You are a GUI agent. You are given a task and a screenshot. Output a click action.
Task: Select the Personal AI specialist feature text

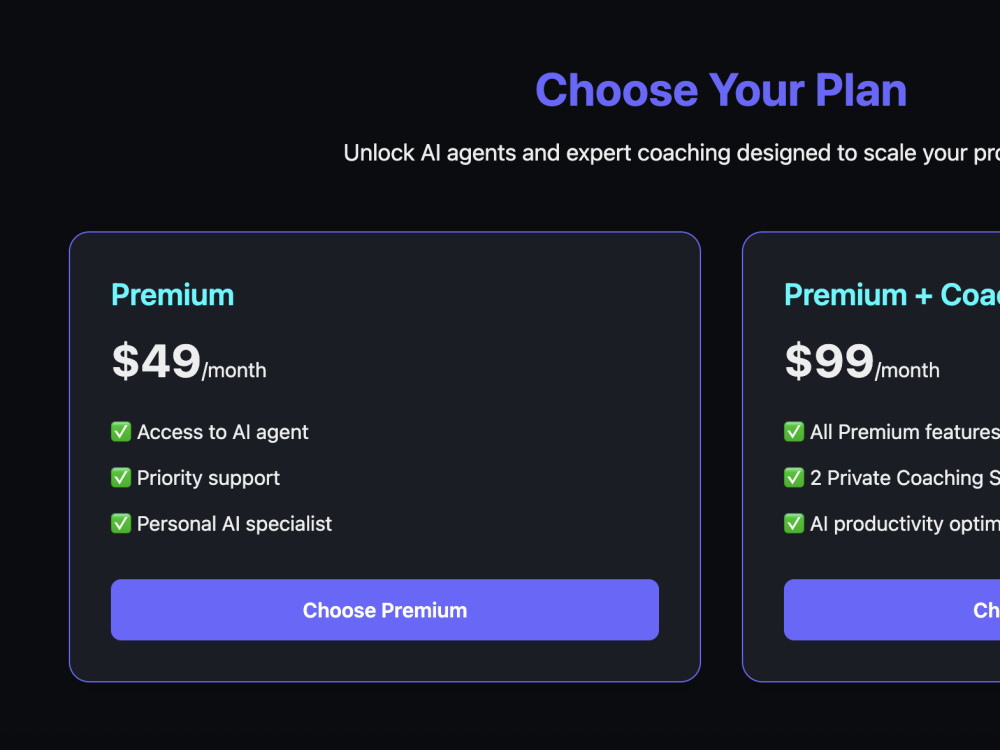click(234, 524)
